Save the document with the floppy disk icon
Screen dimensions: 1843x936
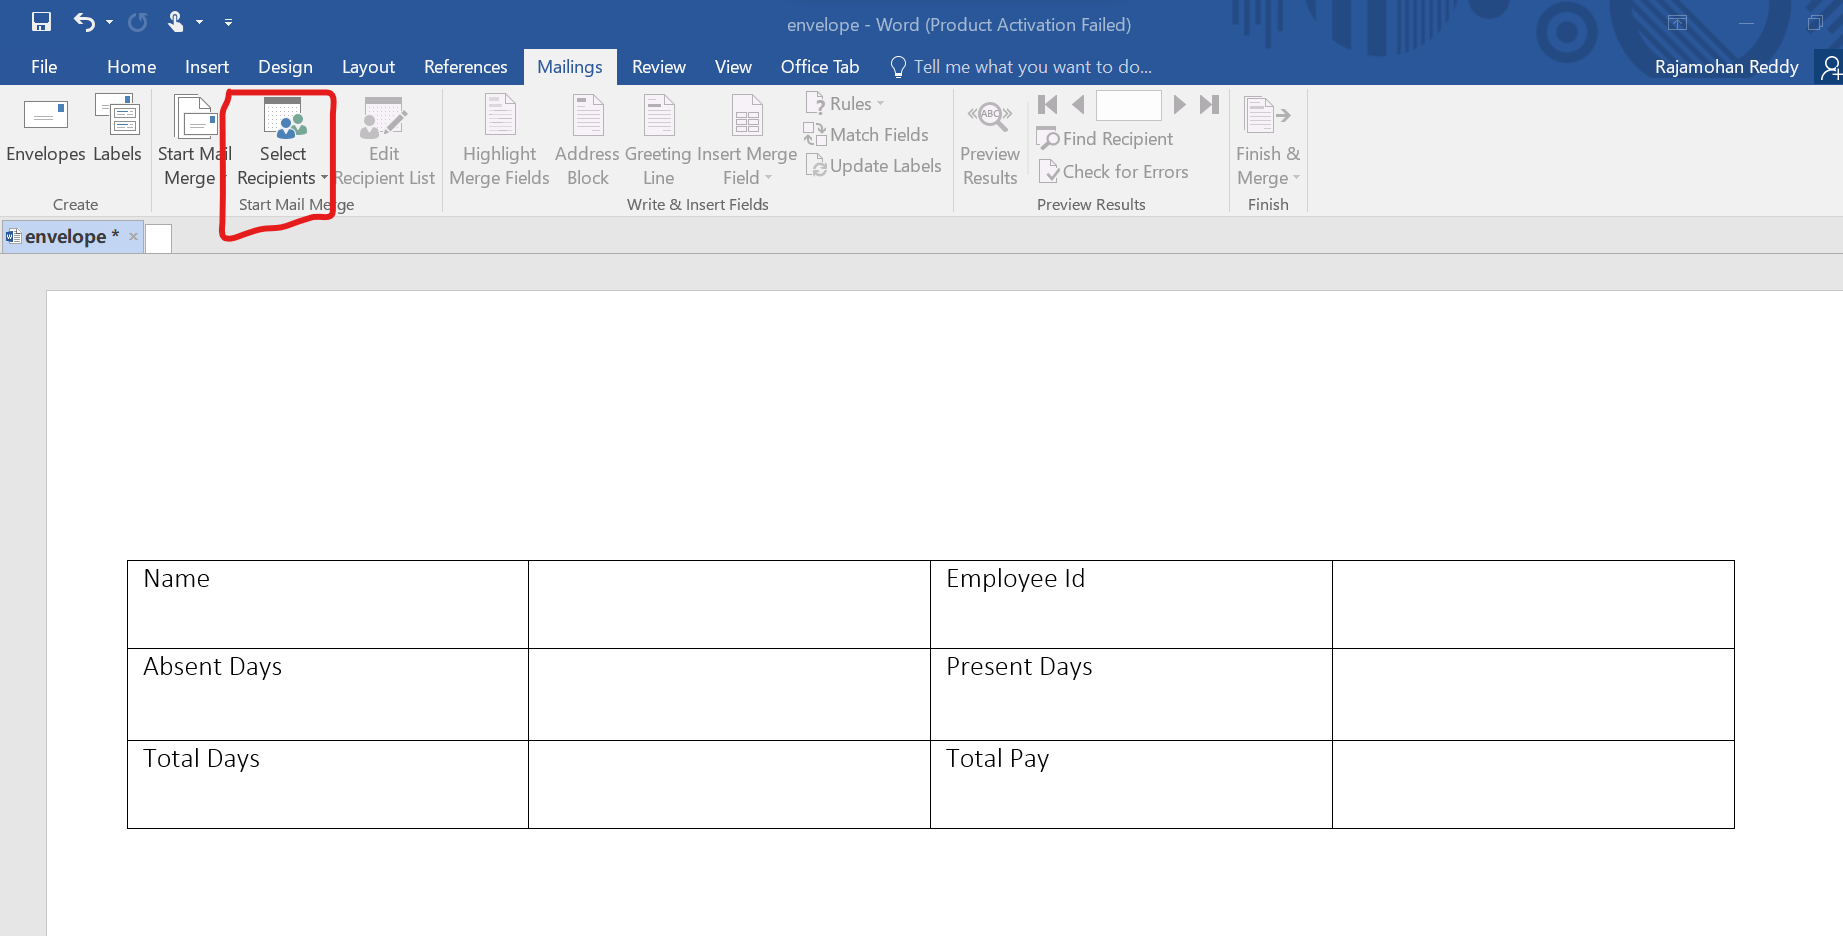(x=41, y=22)
